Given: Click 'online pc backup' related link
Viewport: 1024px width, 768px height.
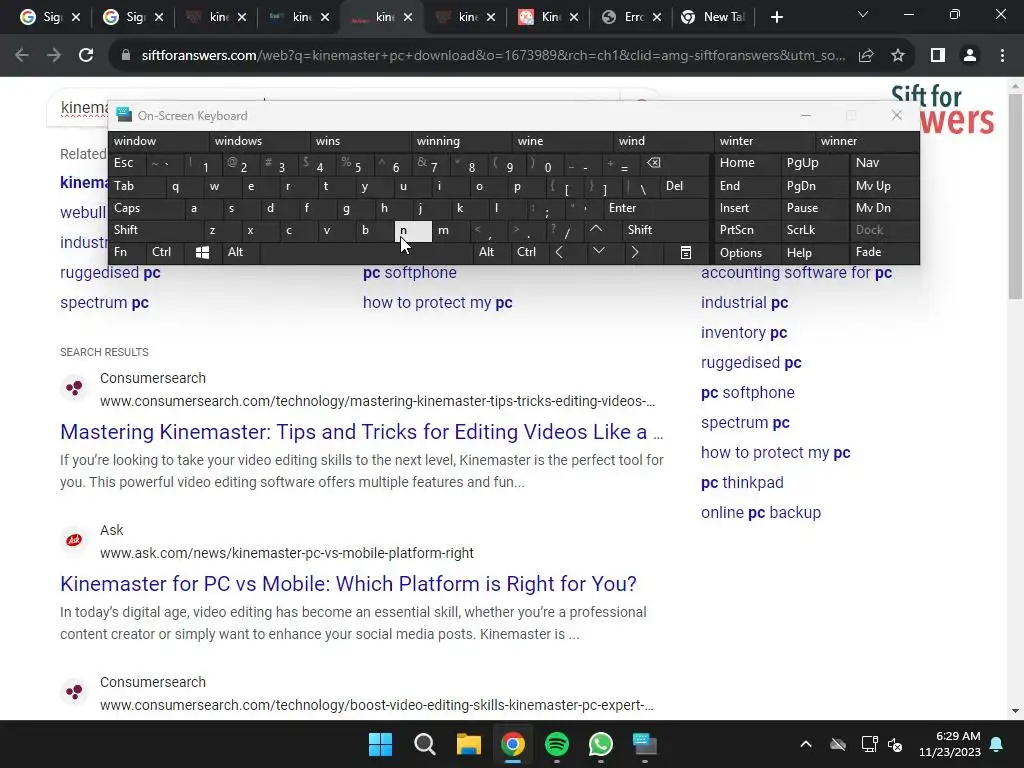Looking at the screenshot, I should 761,513.
